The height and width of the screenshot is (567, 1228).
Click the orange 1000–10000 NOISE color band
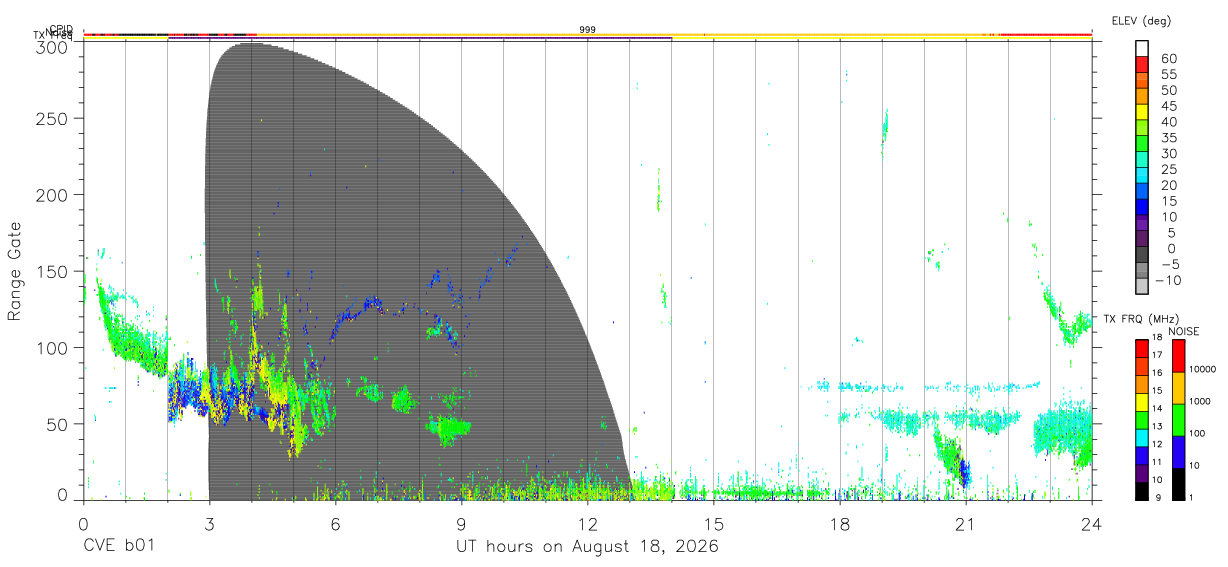pyautogui.click(x=1180, y=387)
